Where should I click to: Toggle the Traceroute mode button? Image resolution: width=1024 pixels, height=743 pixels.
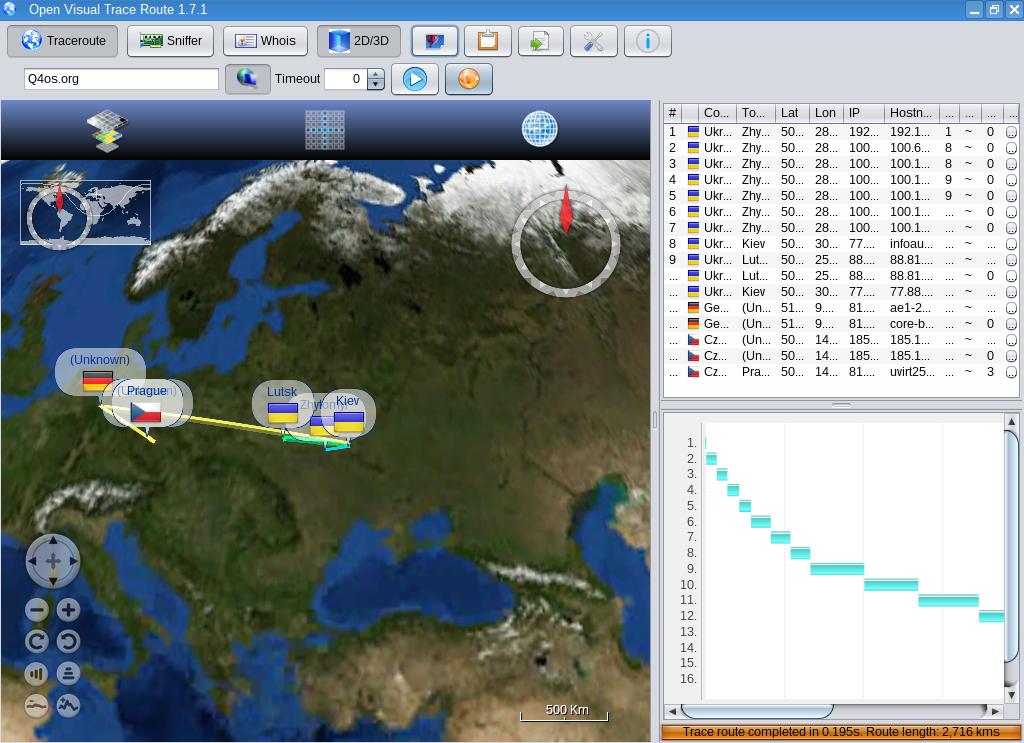tap(63, 41)
